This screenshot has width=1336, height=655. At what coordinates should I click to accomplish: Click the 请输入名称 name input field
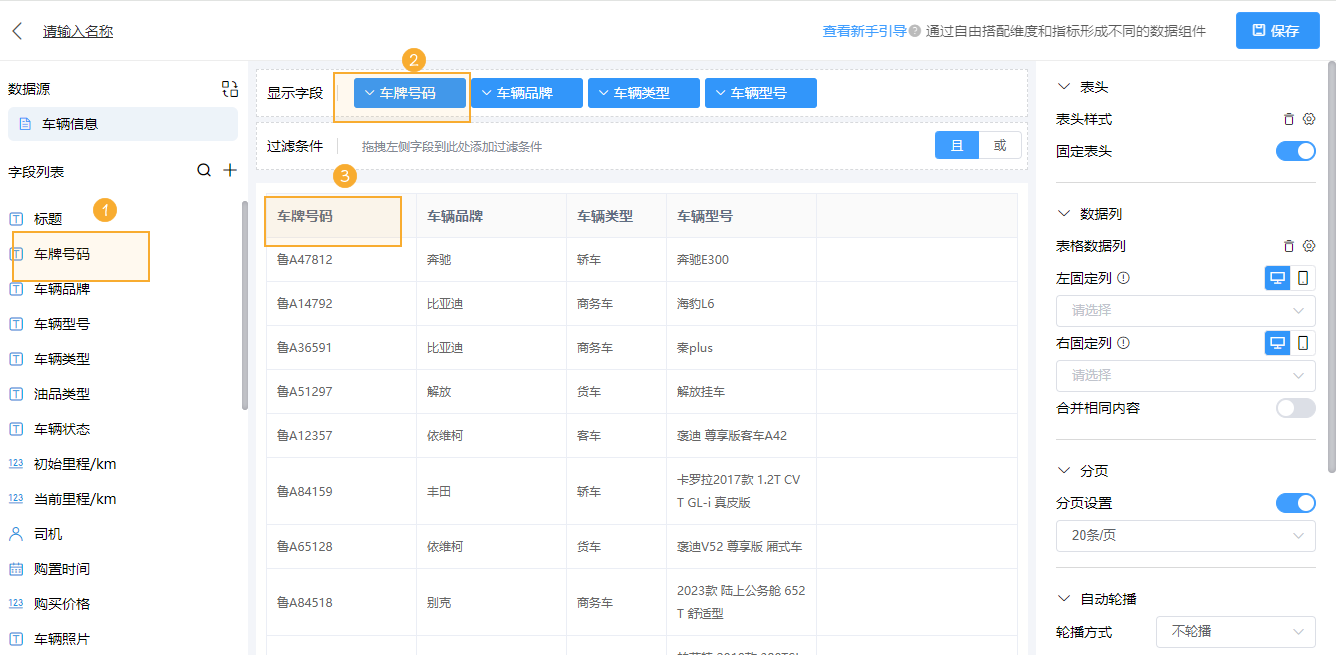click(x=76, y=31)
